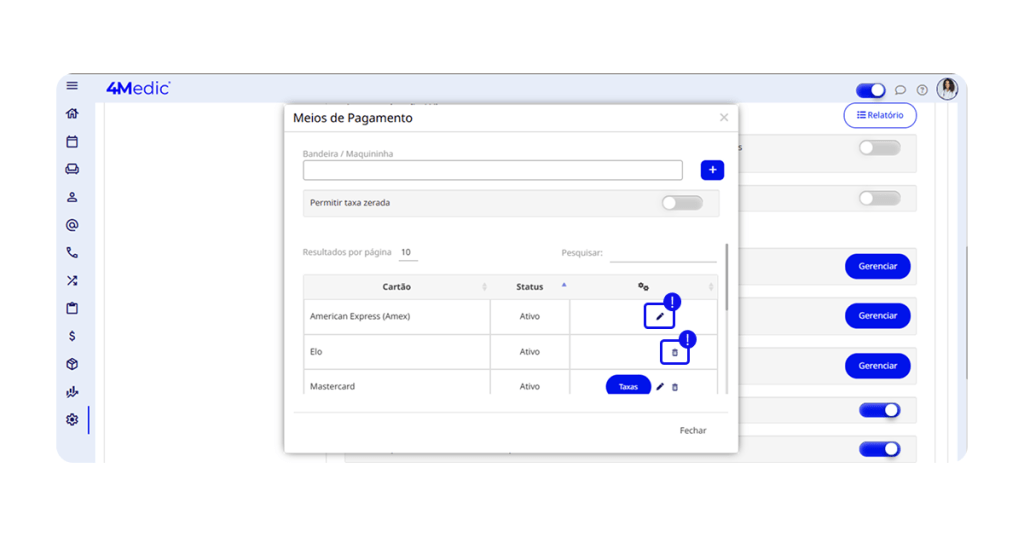
Task: Open the settings gear in the sidebar
Action: coord(72,420)
